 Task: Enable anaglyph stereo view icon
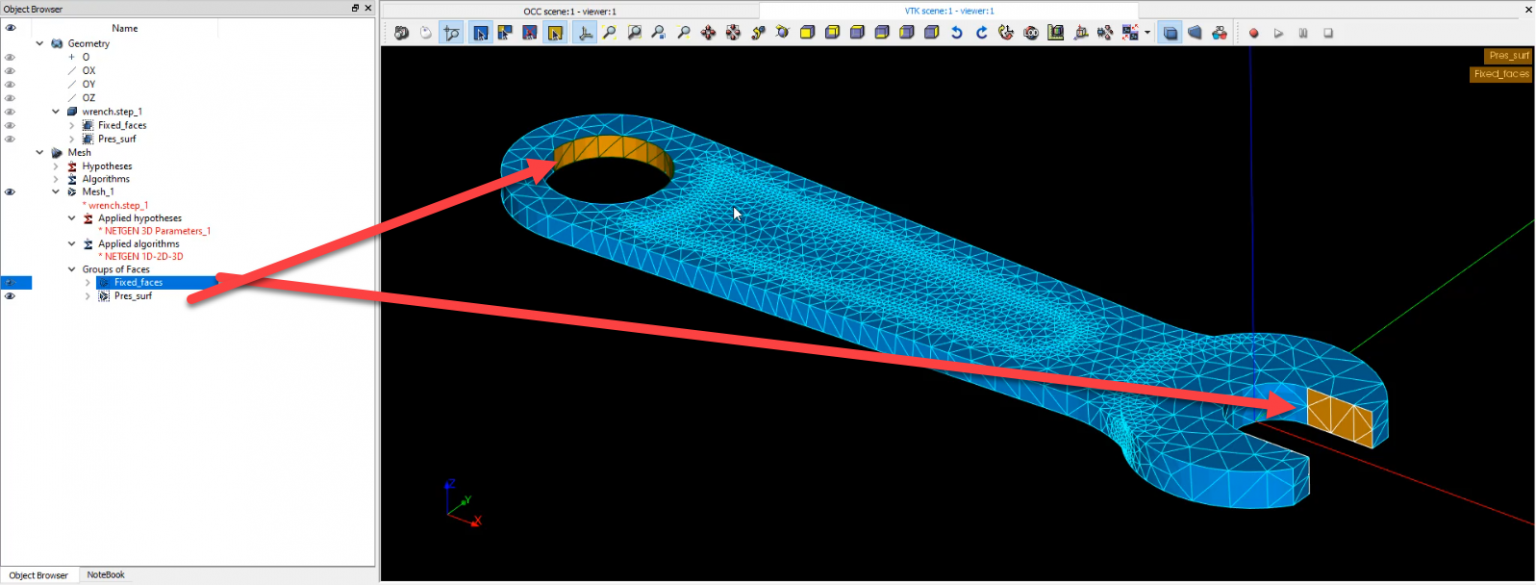click(1219, 32)
